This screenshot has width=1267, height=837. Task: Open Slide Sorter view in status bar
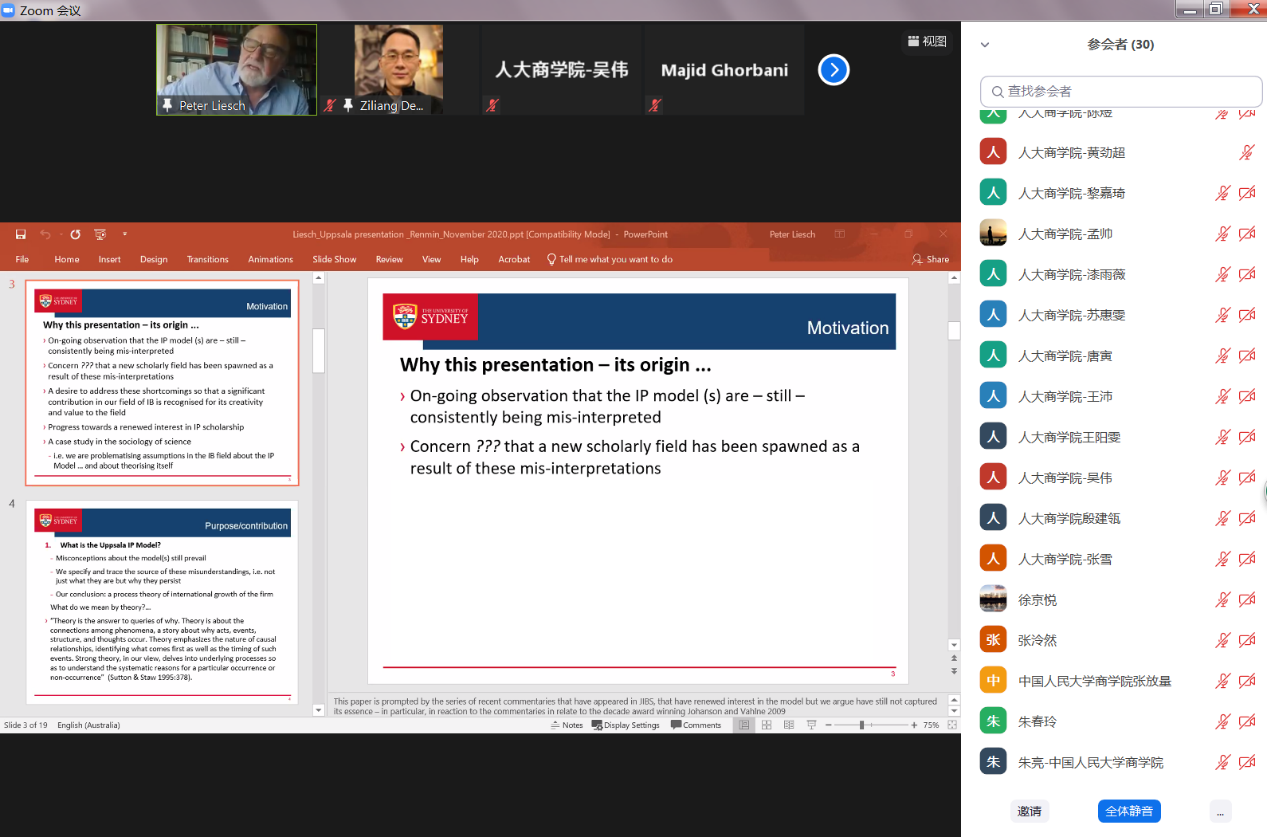point(766,725)
